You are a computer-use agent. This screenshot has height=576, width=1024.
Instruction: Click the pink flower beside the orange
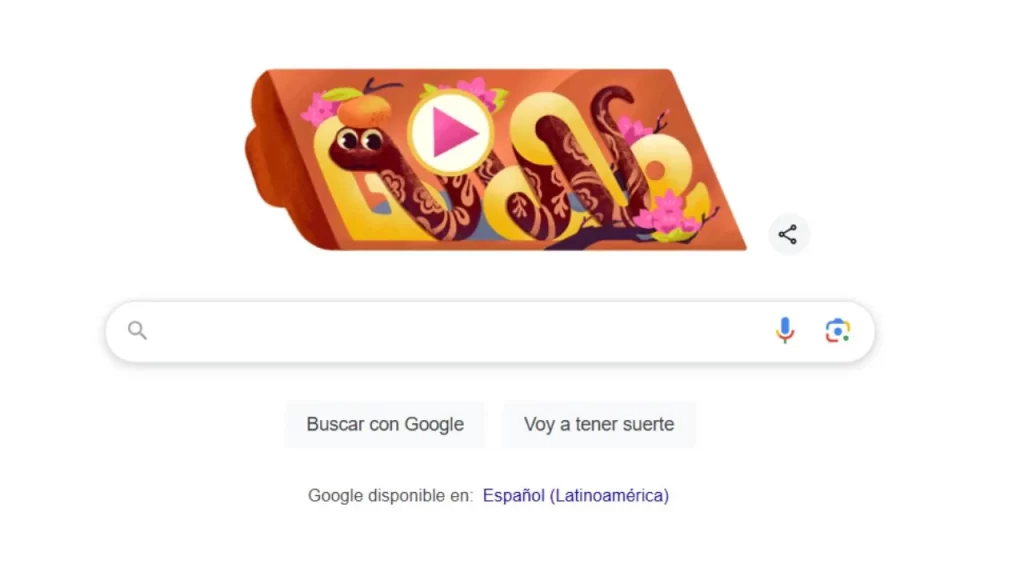pos(318,109)
